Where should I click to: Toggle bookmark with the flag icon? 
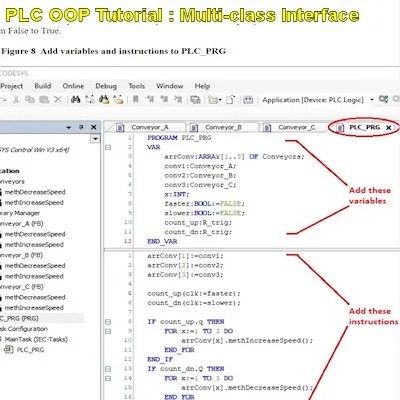(x=136, y=99)
